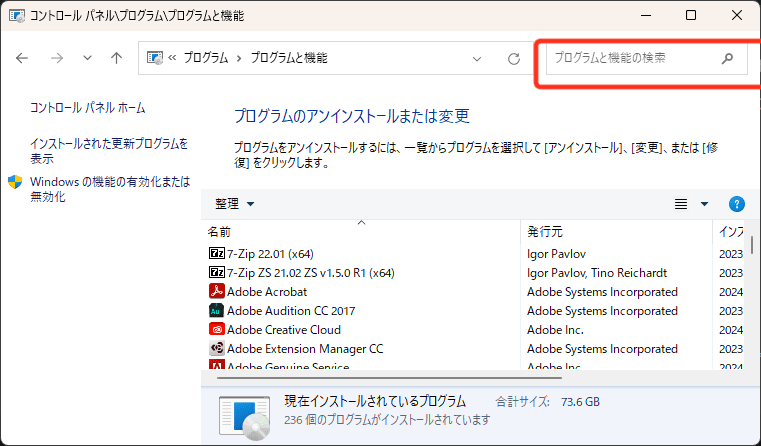This screenshot has height=446, width=761.
Task: Select the Adobe Acrobat entry
Action: pos(267,292)
